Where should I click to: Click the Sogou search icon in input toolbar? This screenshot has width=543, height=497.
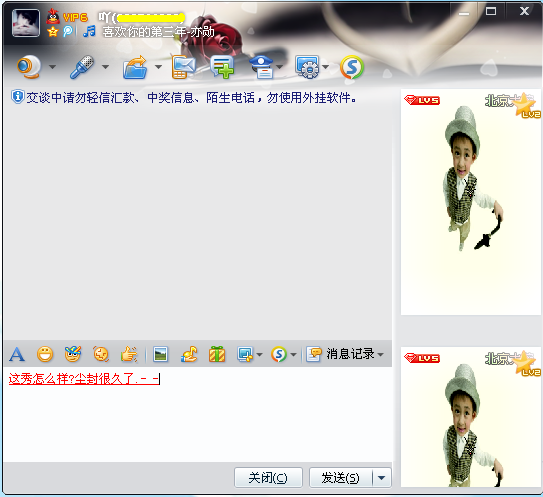(x=279, y=354)
